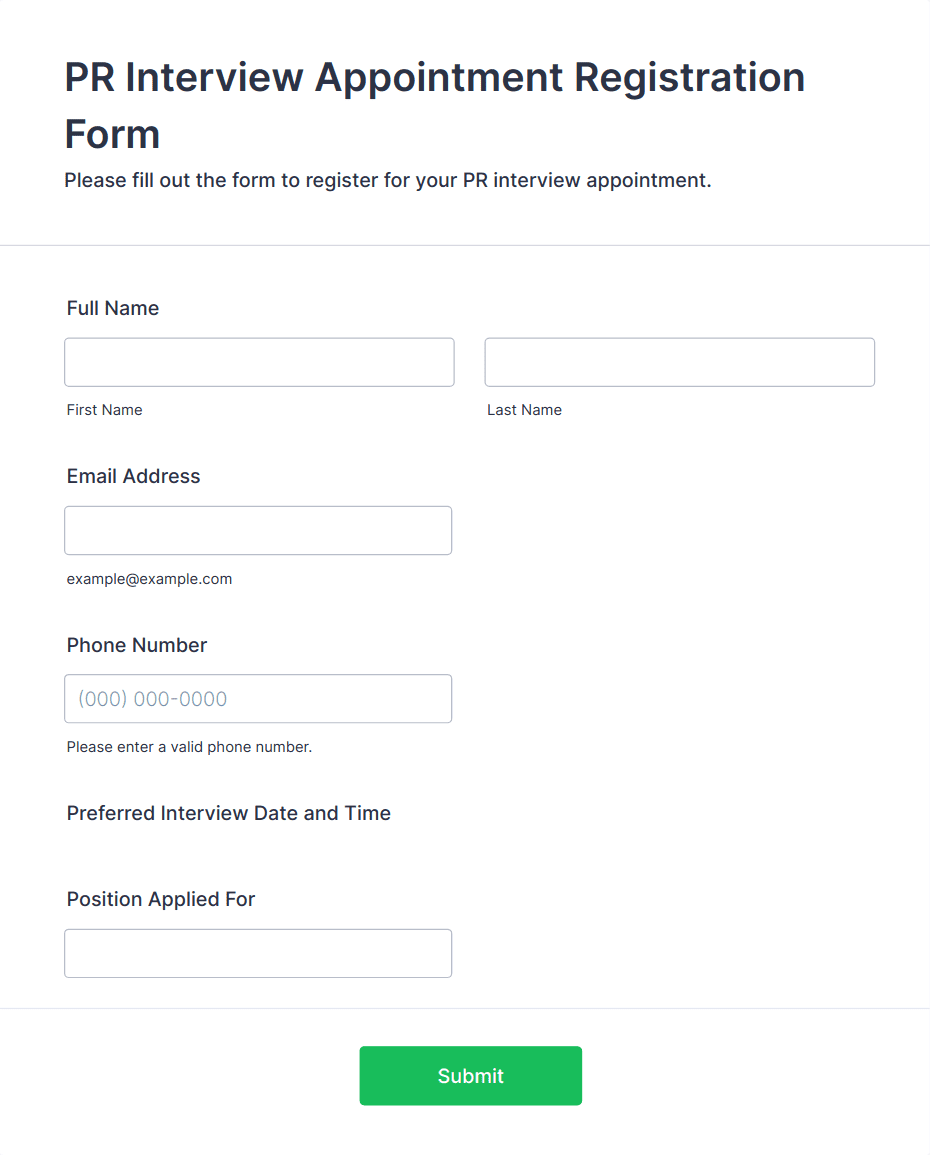Click the (000) 000-0000 placeholder text

153,699
